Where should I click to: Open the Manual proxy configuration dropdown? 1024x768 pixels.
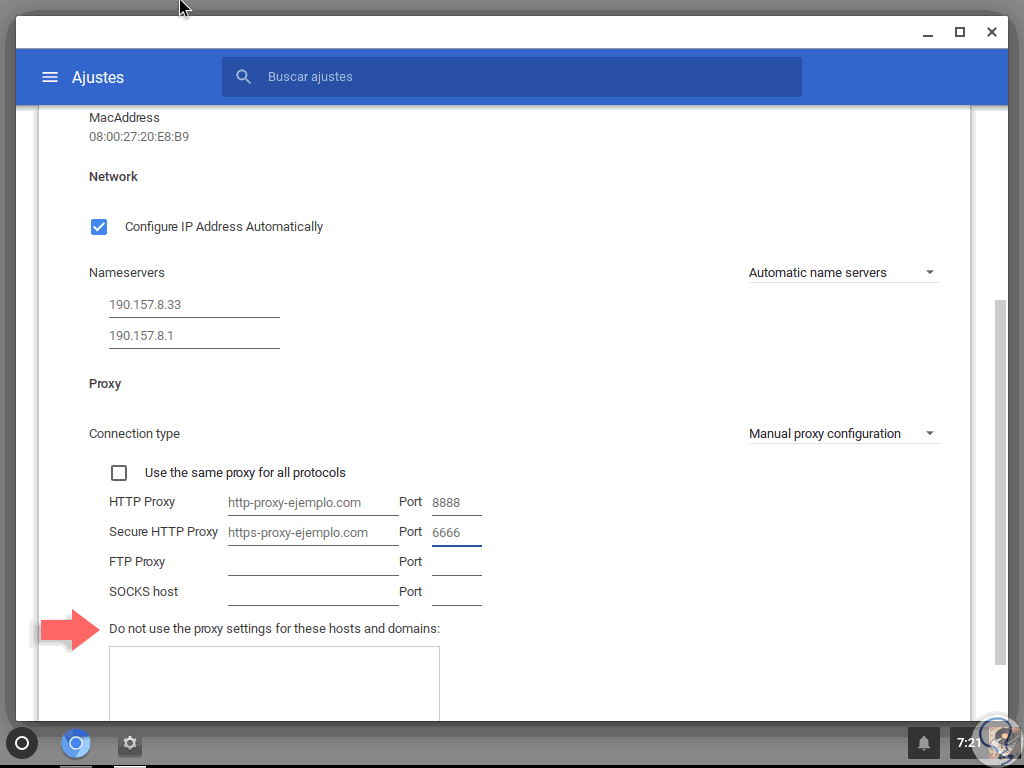[843, 434]
